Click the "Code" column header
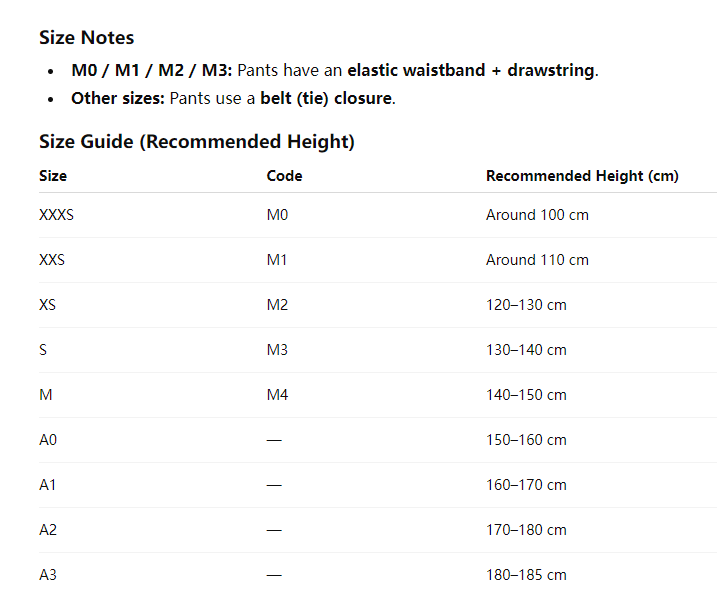Screen dimensions: 717x604 (x=284, y=176)
